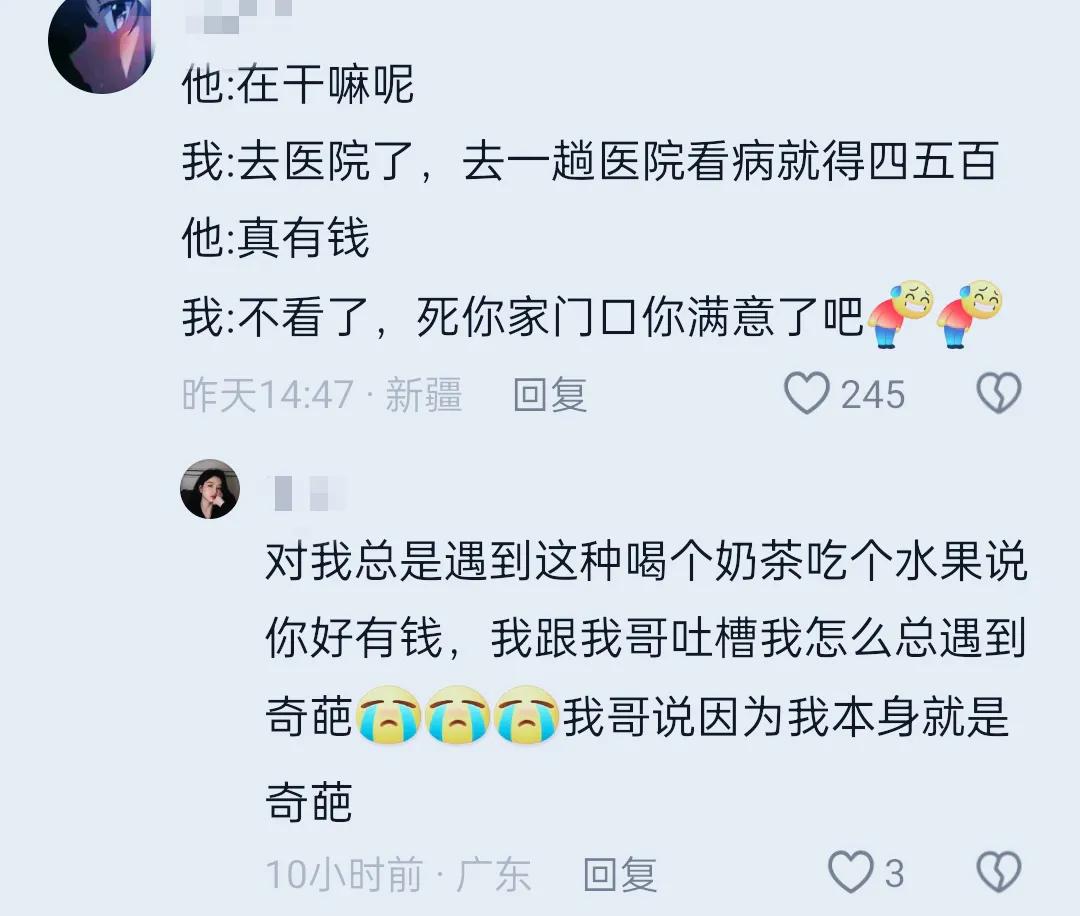Tap broken-heart dislike on the 新疆 comment

point(999,393)
